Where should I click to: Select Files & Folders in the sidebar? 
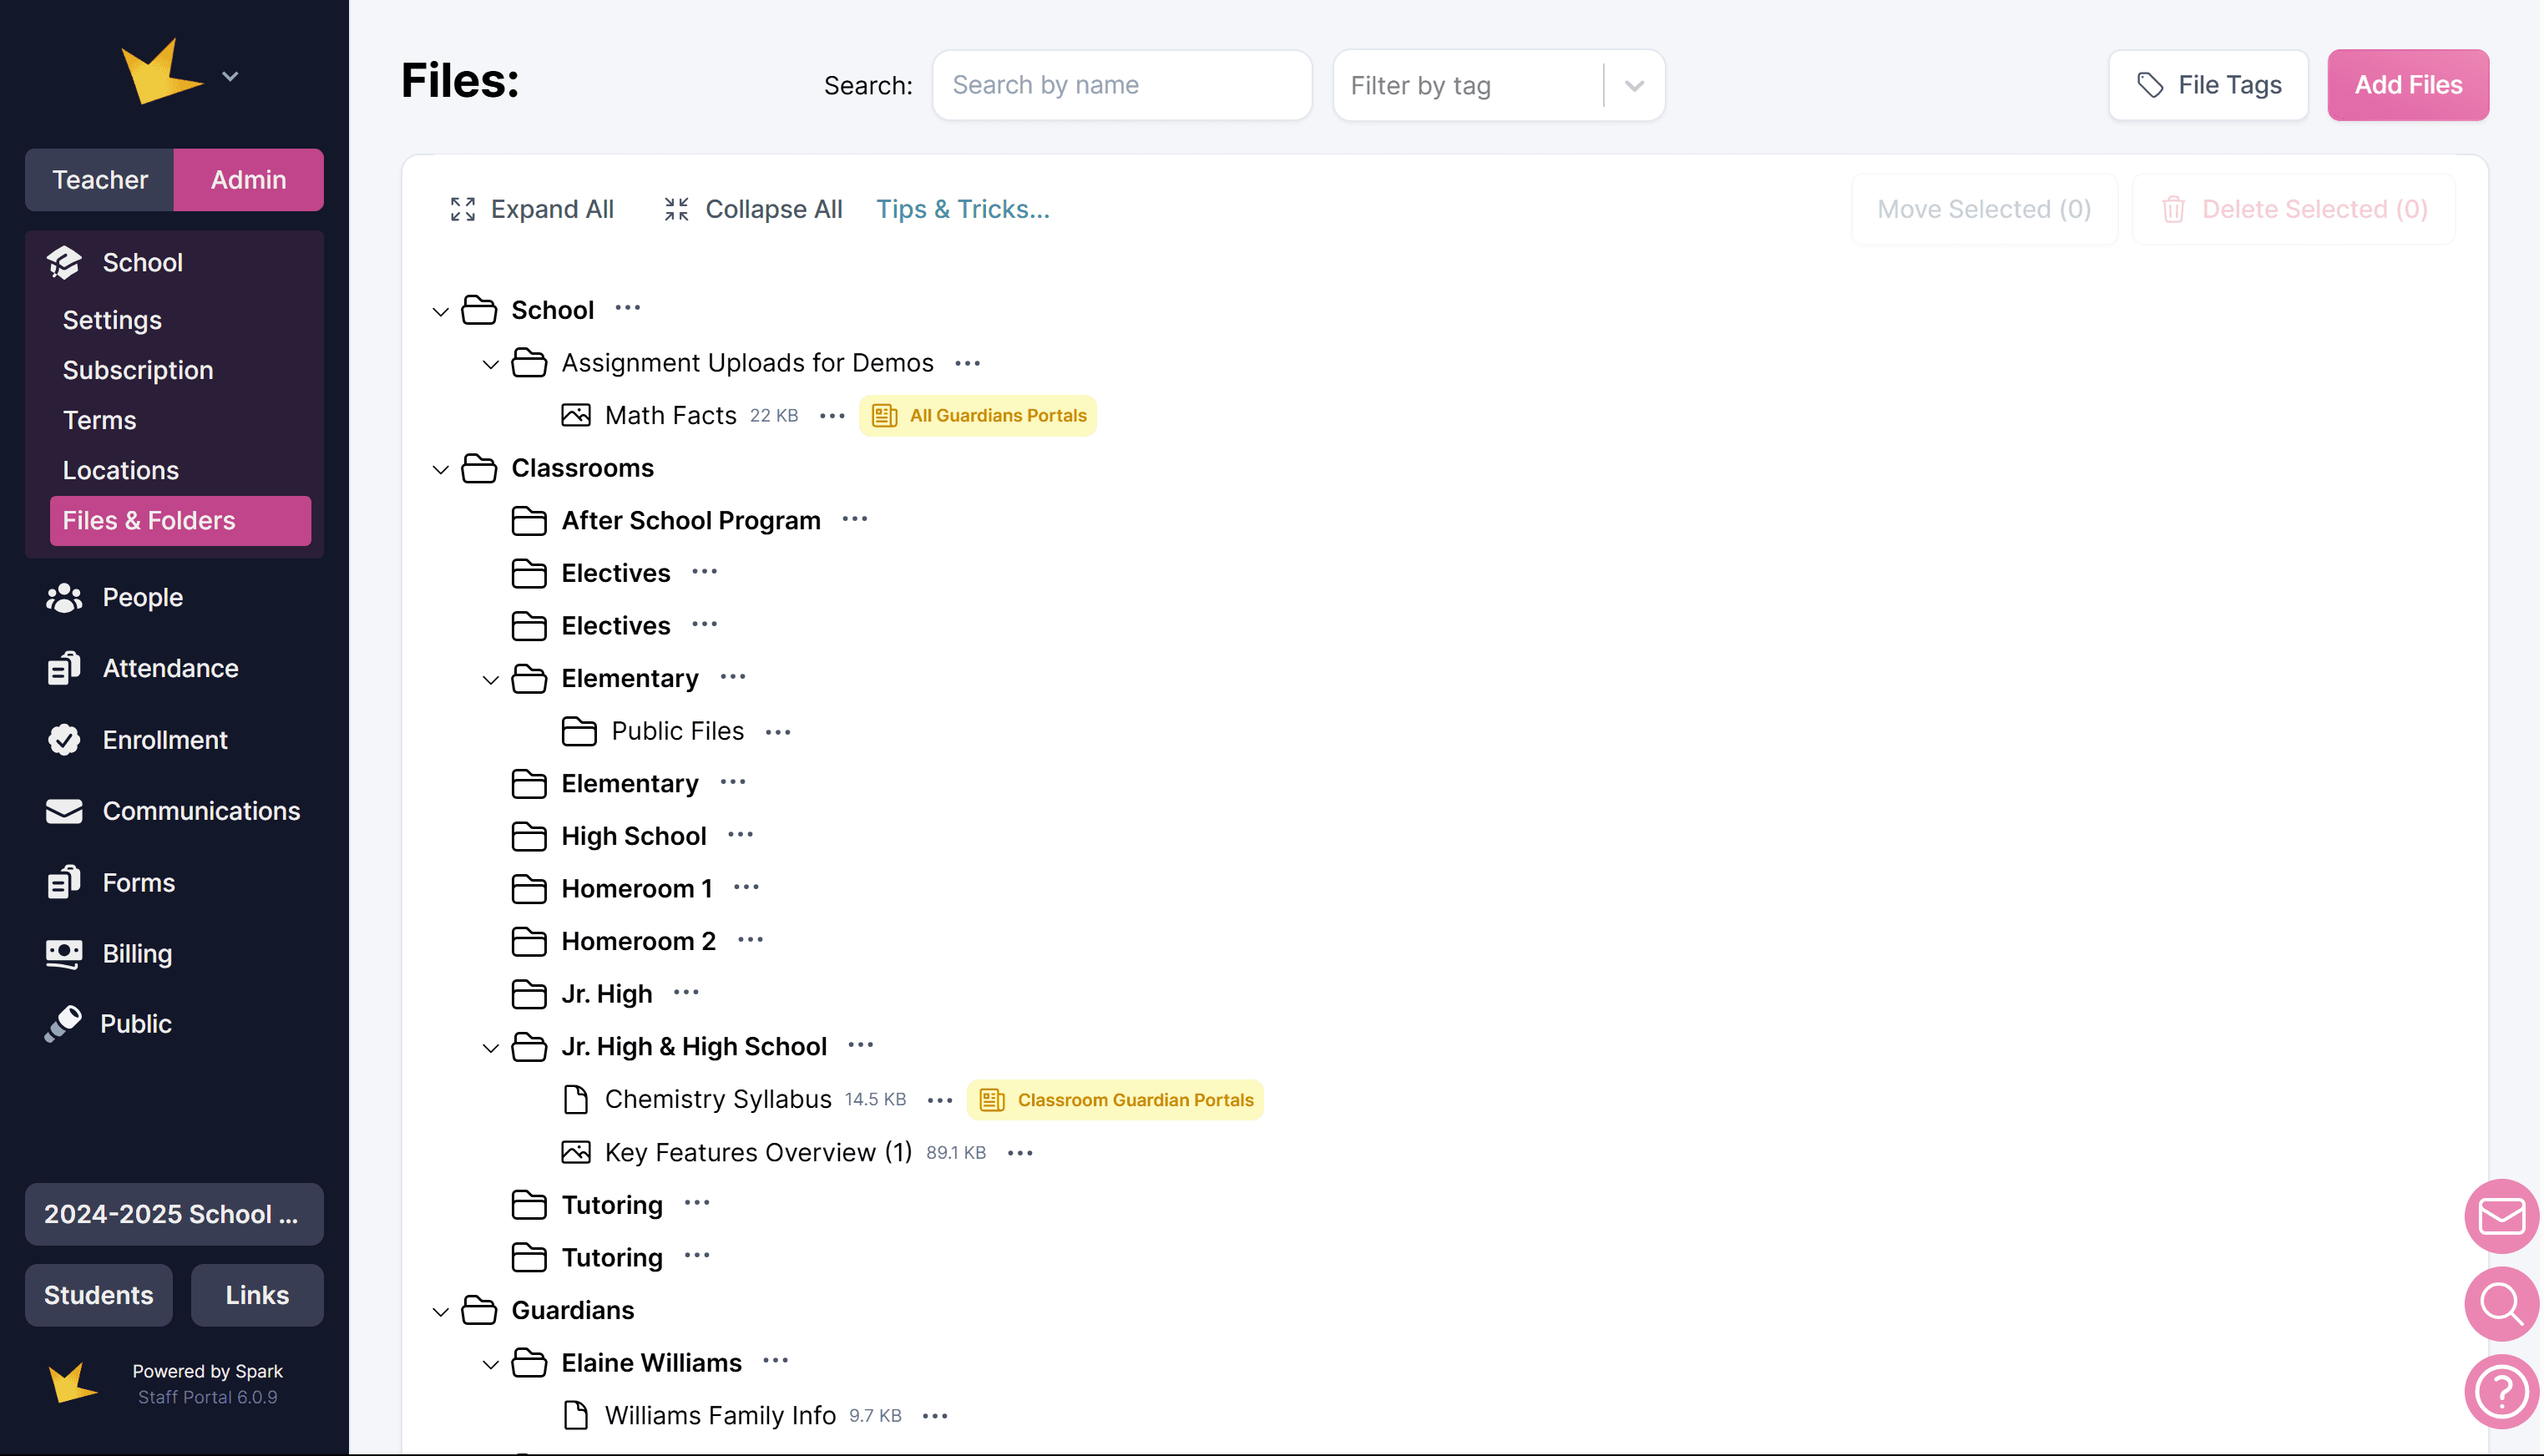(149, 520)
